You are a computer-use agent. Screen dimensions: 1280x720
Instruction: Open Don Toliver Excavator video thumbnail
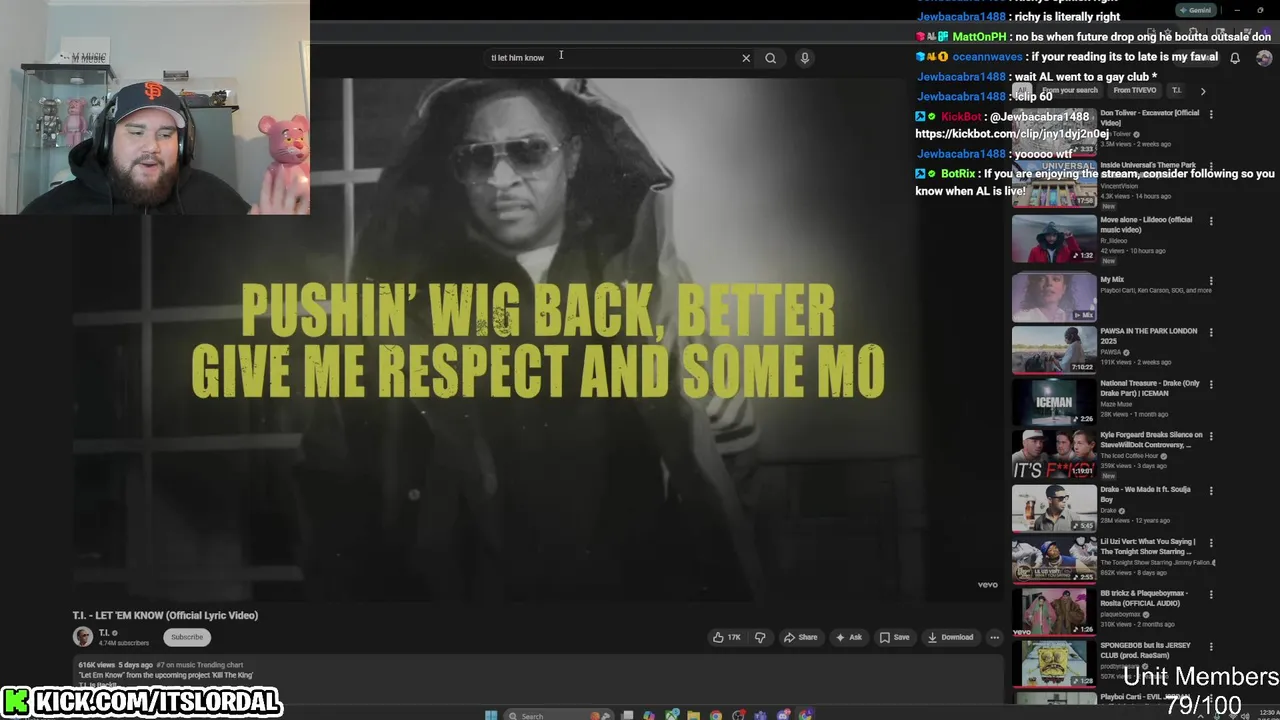click(x=1054, y=132)
